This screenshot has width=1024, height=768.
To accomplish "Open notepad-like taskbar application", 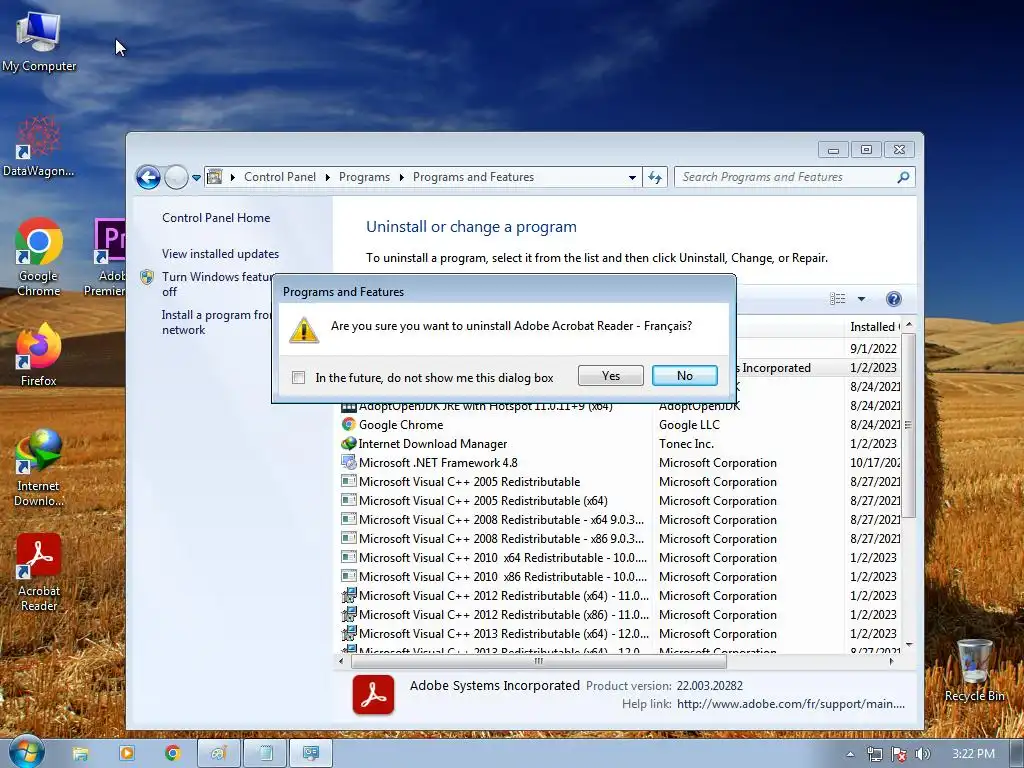I will tap(265, 754).
